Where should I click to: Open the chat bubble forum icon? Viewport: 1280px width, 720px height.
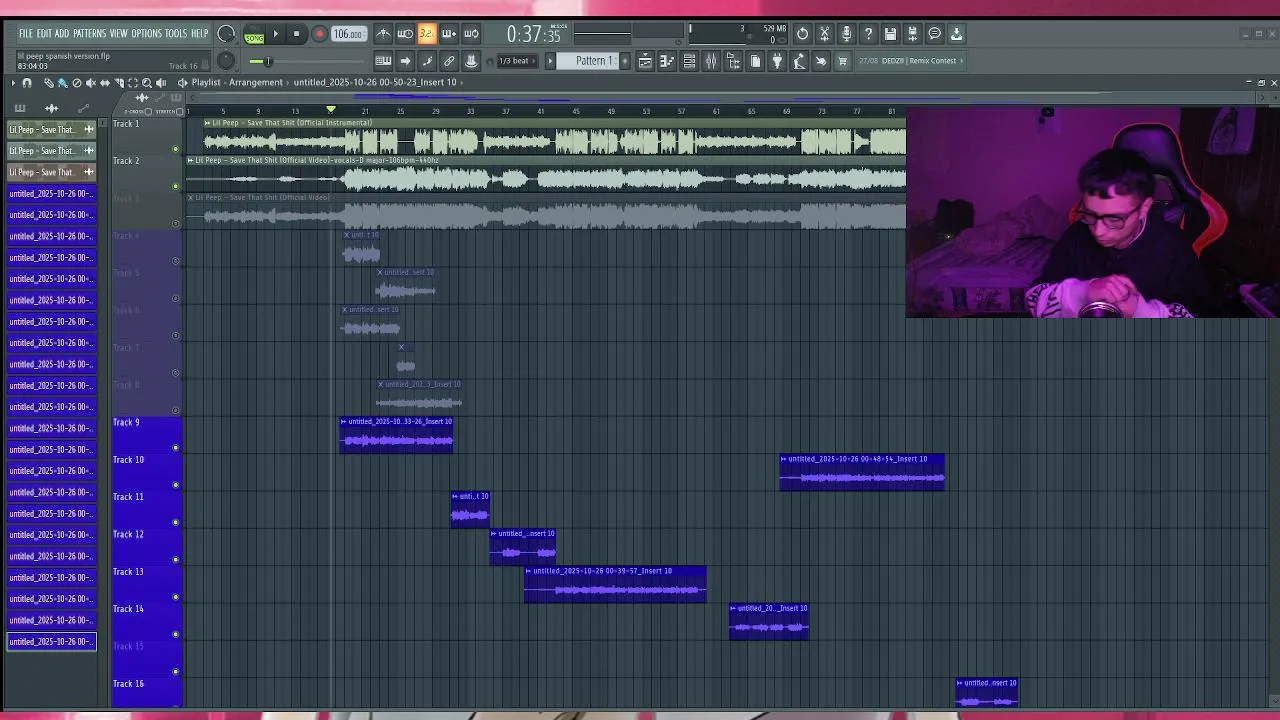pyautogui.click(x=934, y=33)
